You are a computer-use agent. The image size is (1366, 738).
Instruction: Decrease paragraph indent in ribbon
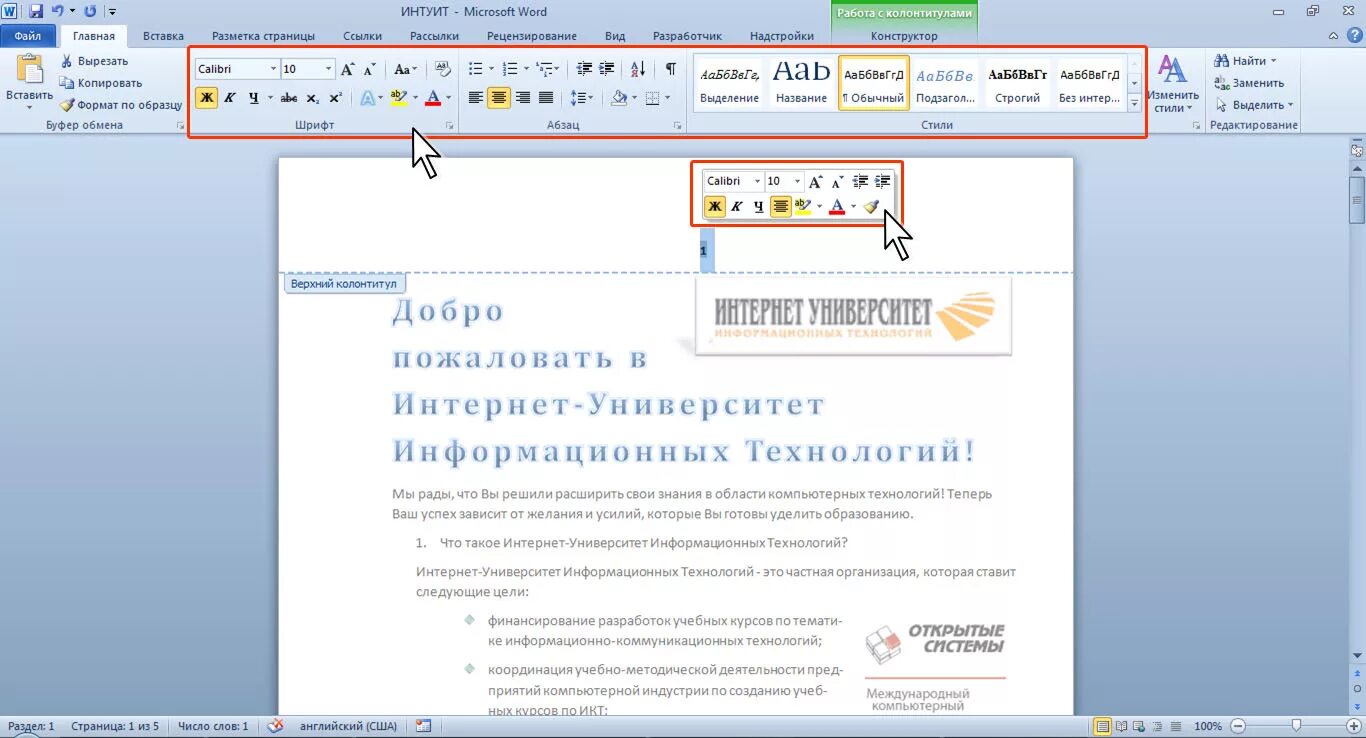[585, 69]
